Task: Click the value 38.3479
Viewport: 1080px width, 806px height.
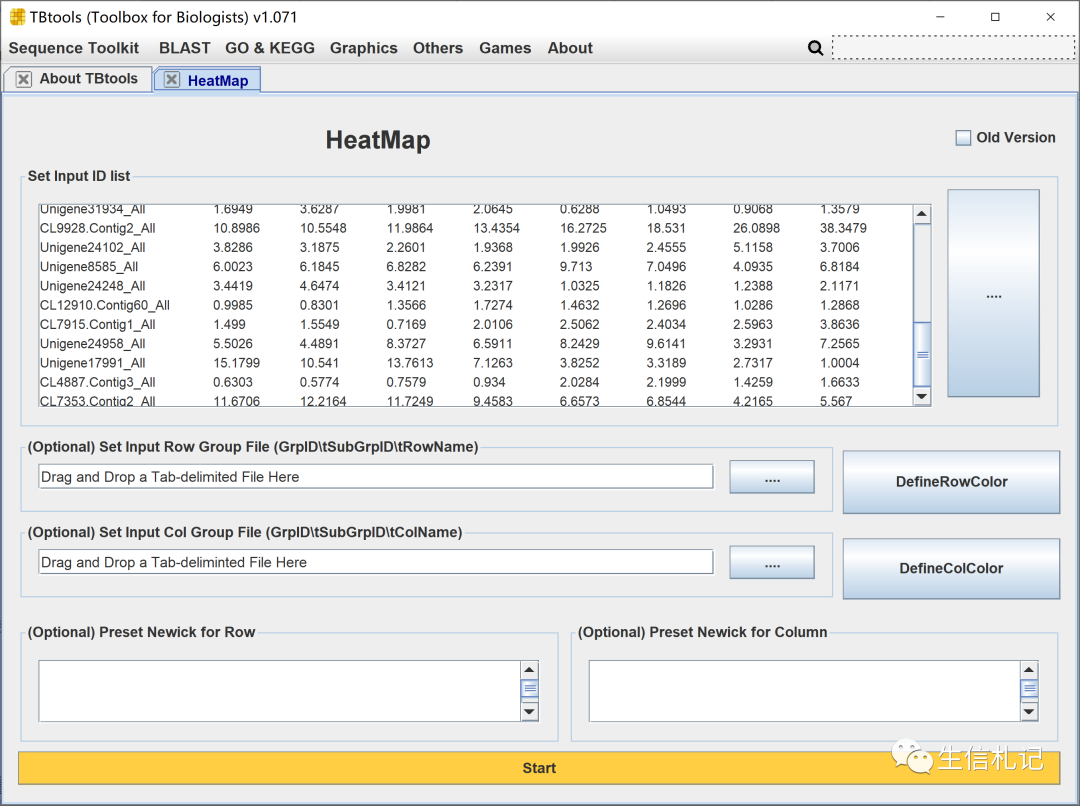Action: click(843, 228)
